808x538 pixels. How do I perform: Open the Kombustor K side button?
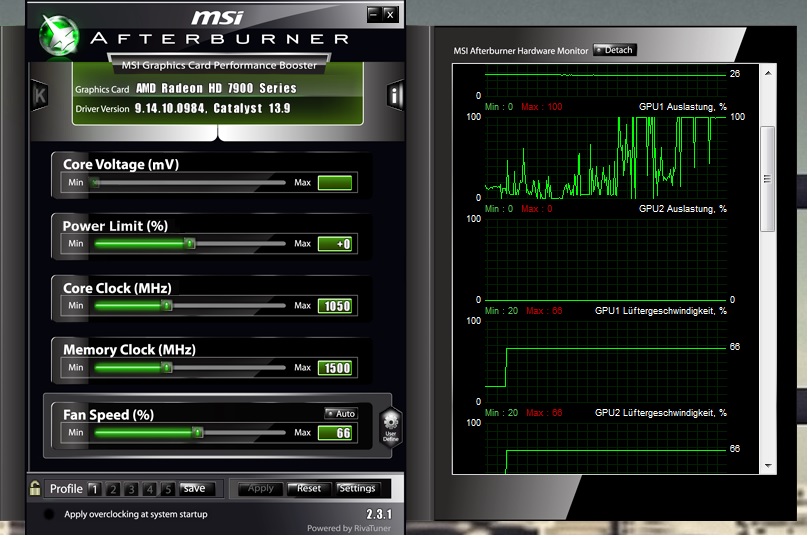pyautogui.click(x=40, y=95)
